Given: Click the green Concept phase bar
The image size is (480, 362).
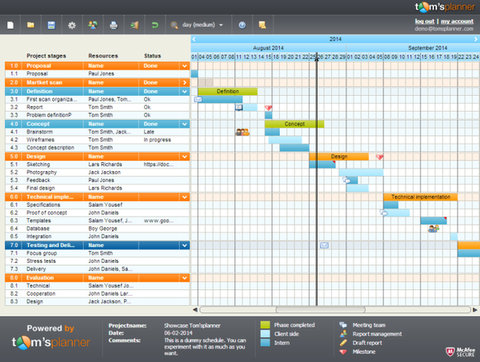Looking at the screenshot, I should 294,124.
